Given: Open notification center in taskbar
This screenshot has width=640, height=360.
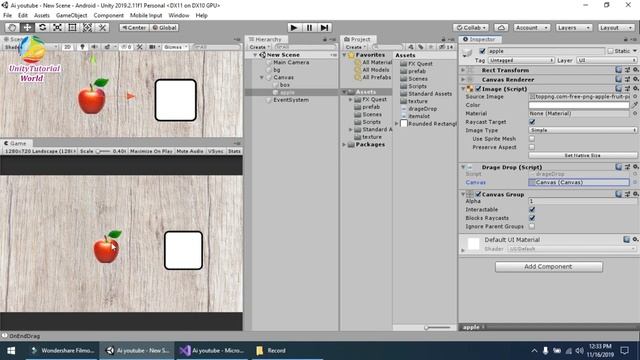Looking at the screenshot, I should 624,351.
